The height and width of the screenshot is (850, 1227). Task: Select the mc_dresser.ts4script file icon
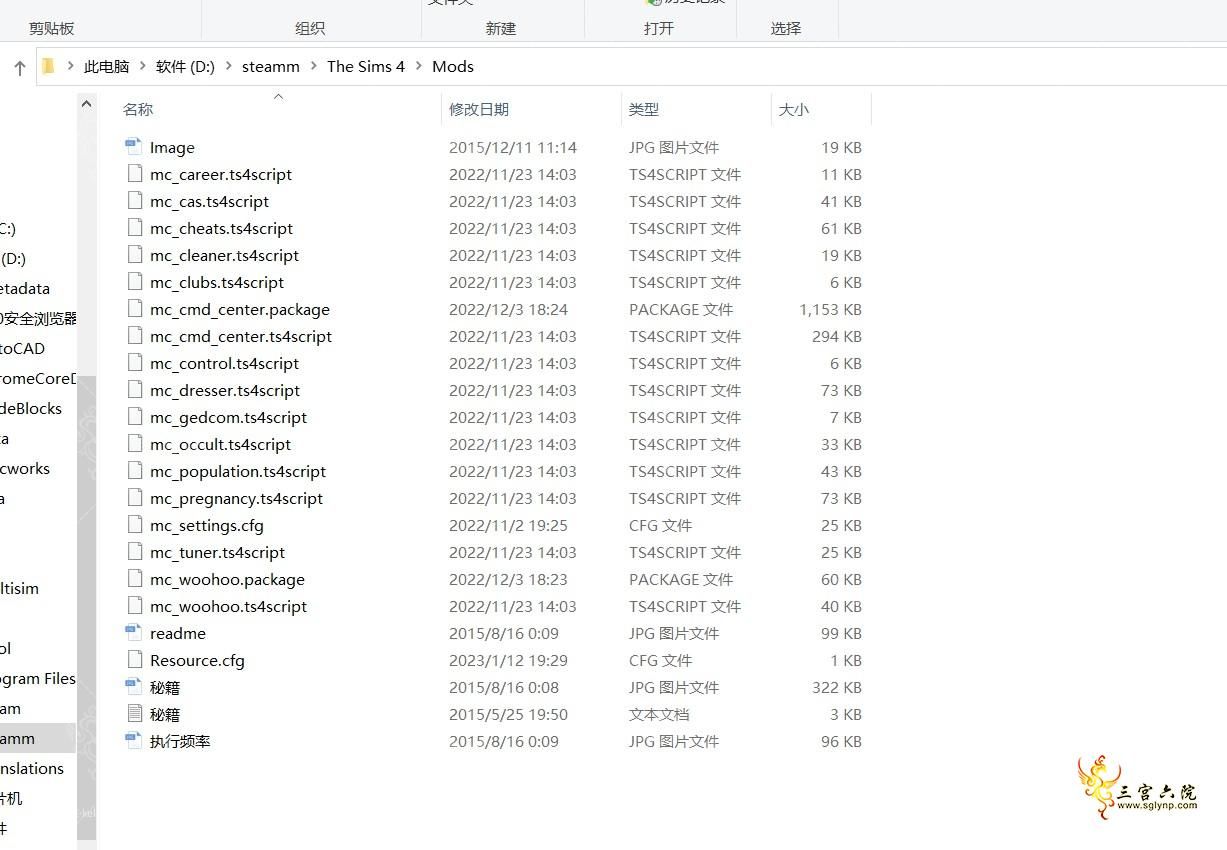(x=134, y=390)
